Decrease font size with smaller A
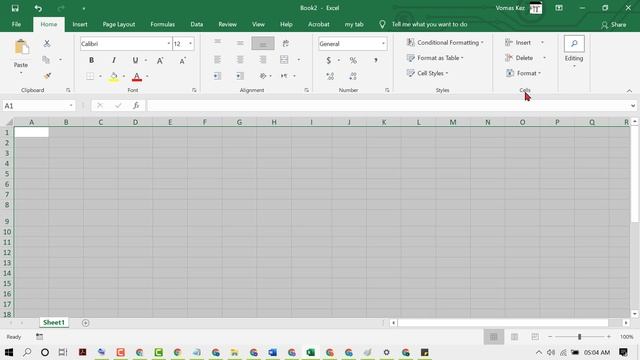The width and height of the screenshot is (640, 360). [x=182, y=60]
